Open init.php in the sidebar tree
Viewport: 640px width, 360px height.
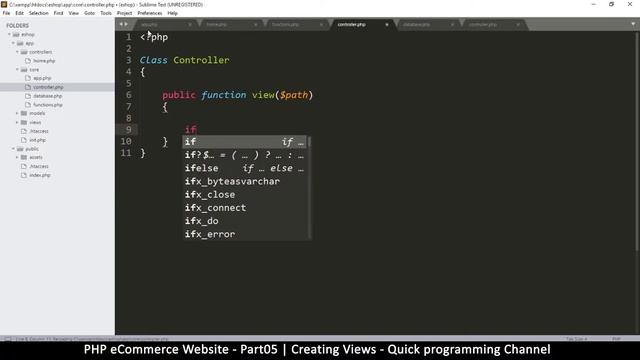pyautogui.click(x=38, y=140)
